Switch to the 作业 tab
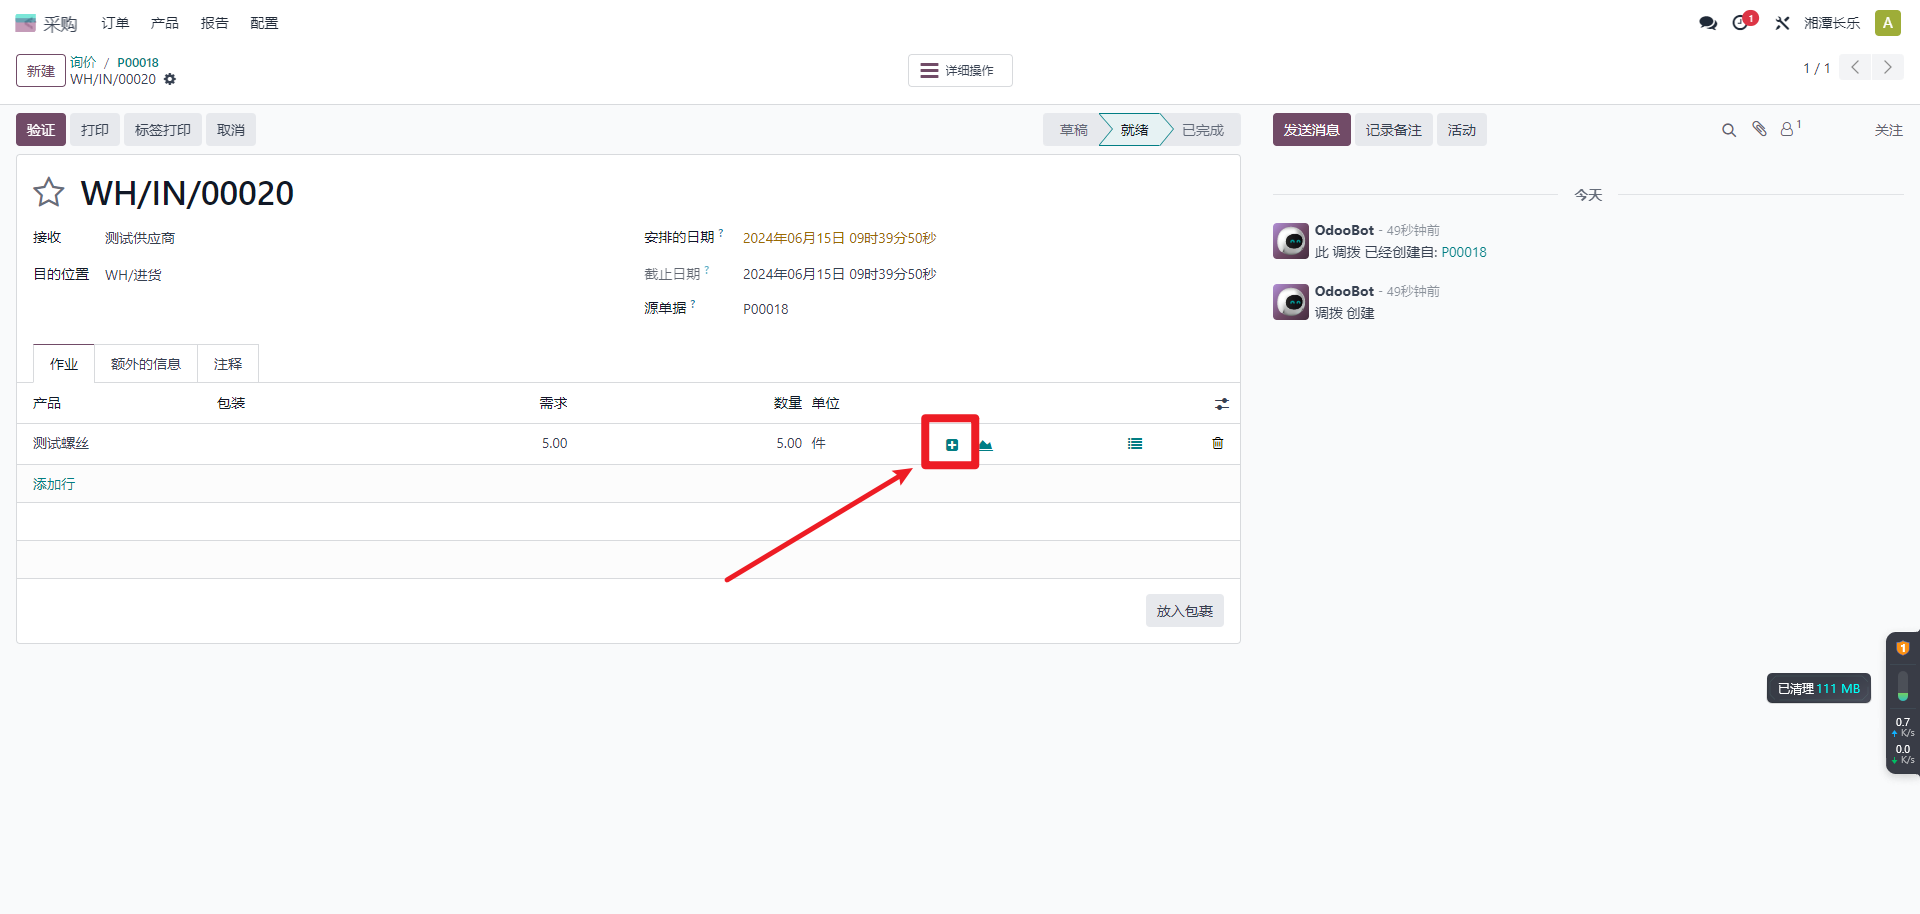 coord(64,364)
